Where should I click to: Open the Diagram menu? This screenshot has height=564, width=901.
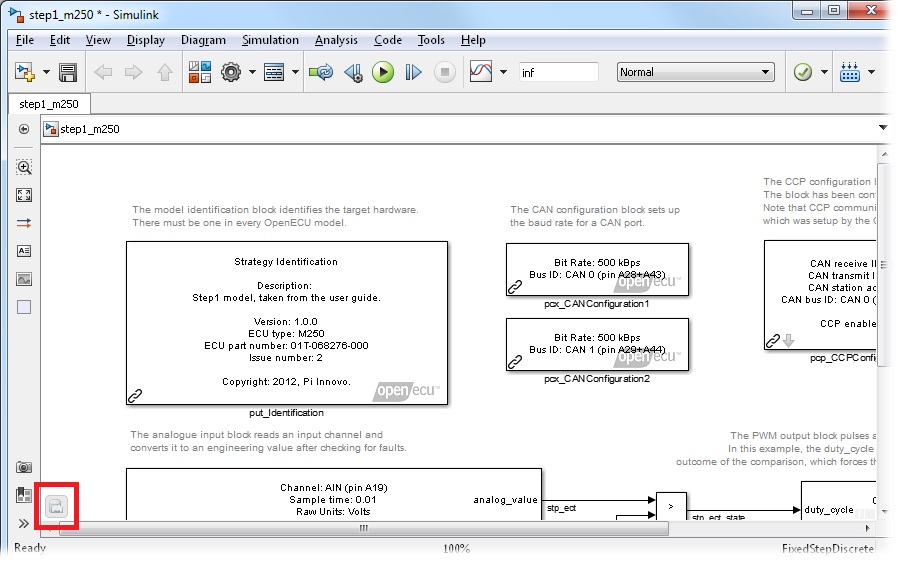(203, 40)
